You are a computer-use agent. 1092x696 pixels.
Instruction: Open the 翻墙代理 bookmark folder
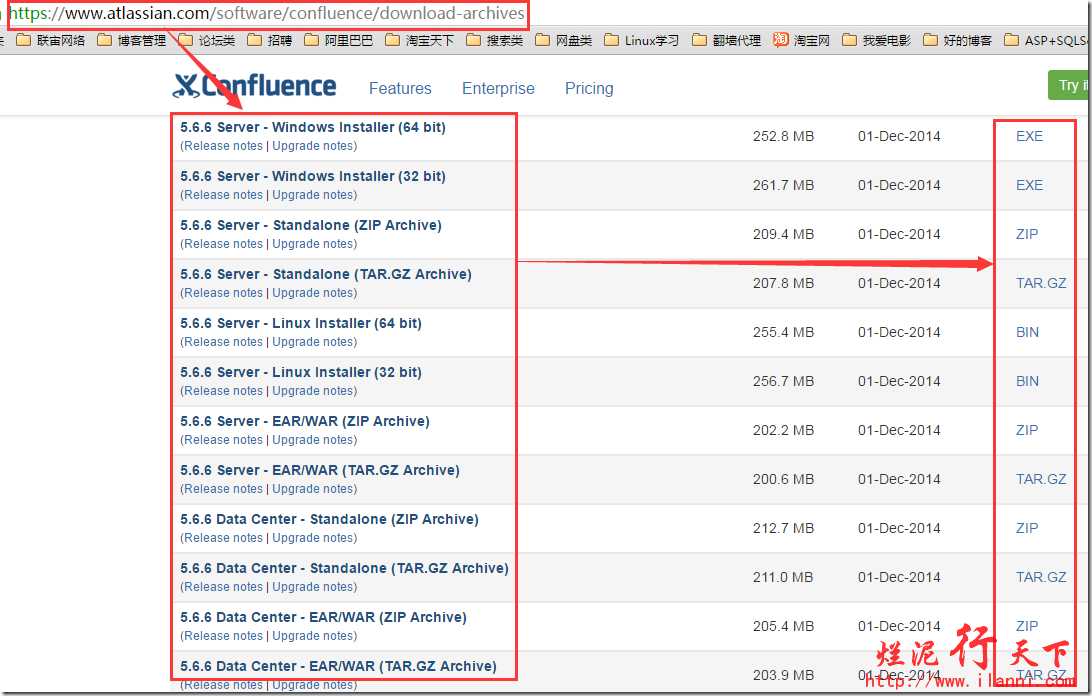pos(726,40)
